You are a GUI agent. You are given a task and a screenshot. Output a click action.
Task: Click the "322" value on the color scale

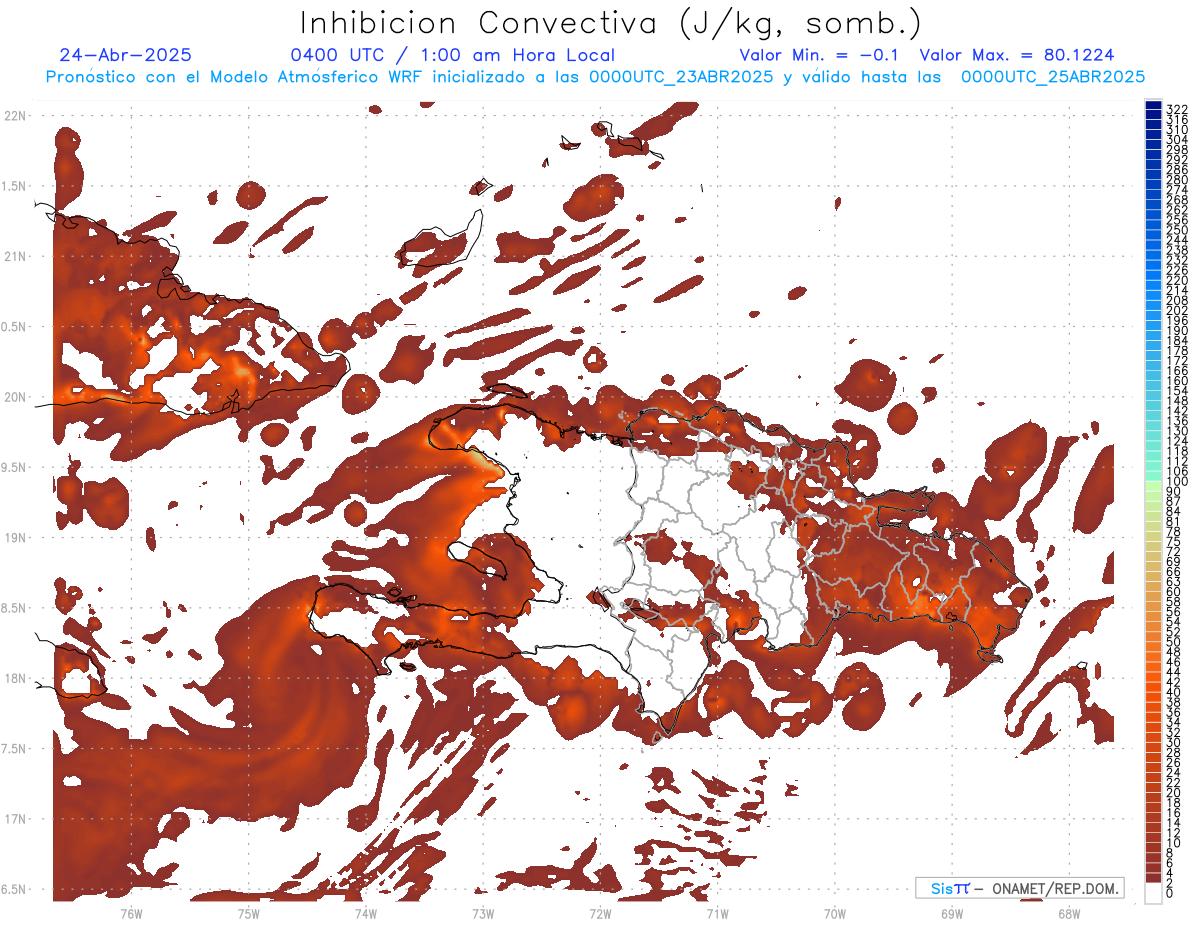click(1177, 109)
